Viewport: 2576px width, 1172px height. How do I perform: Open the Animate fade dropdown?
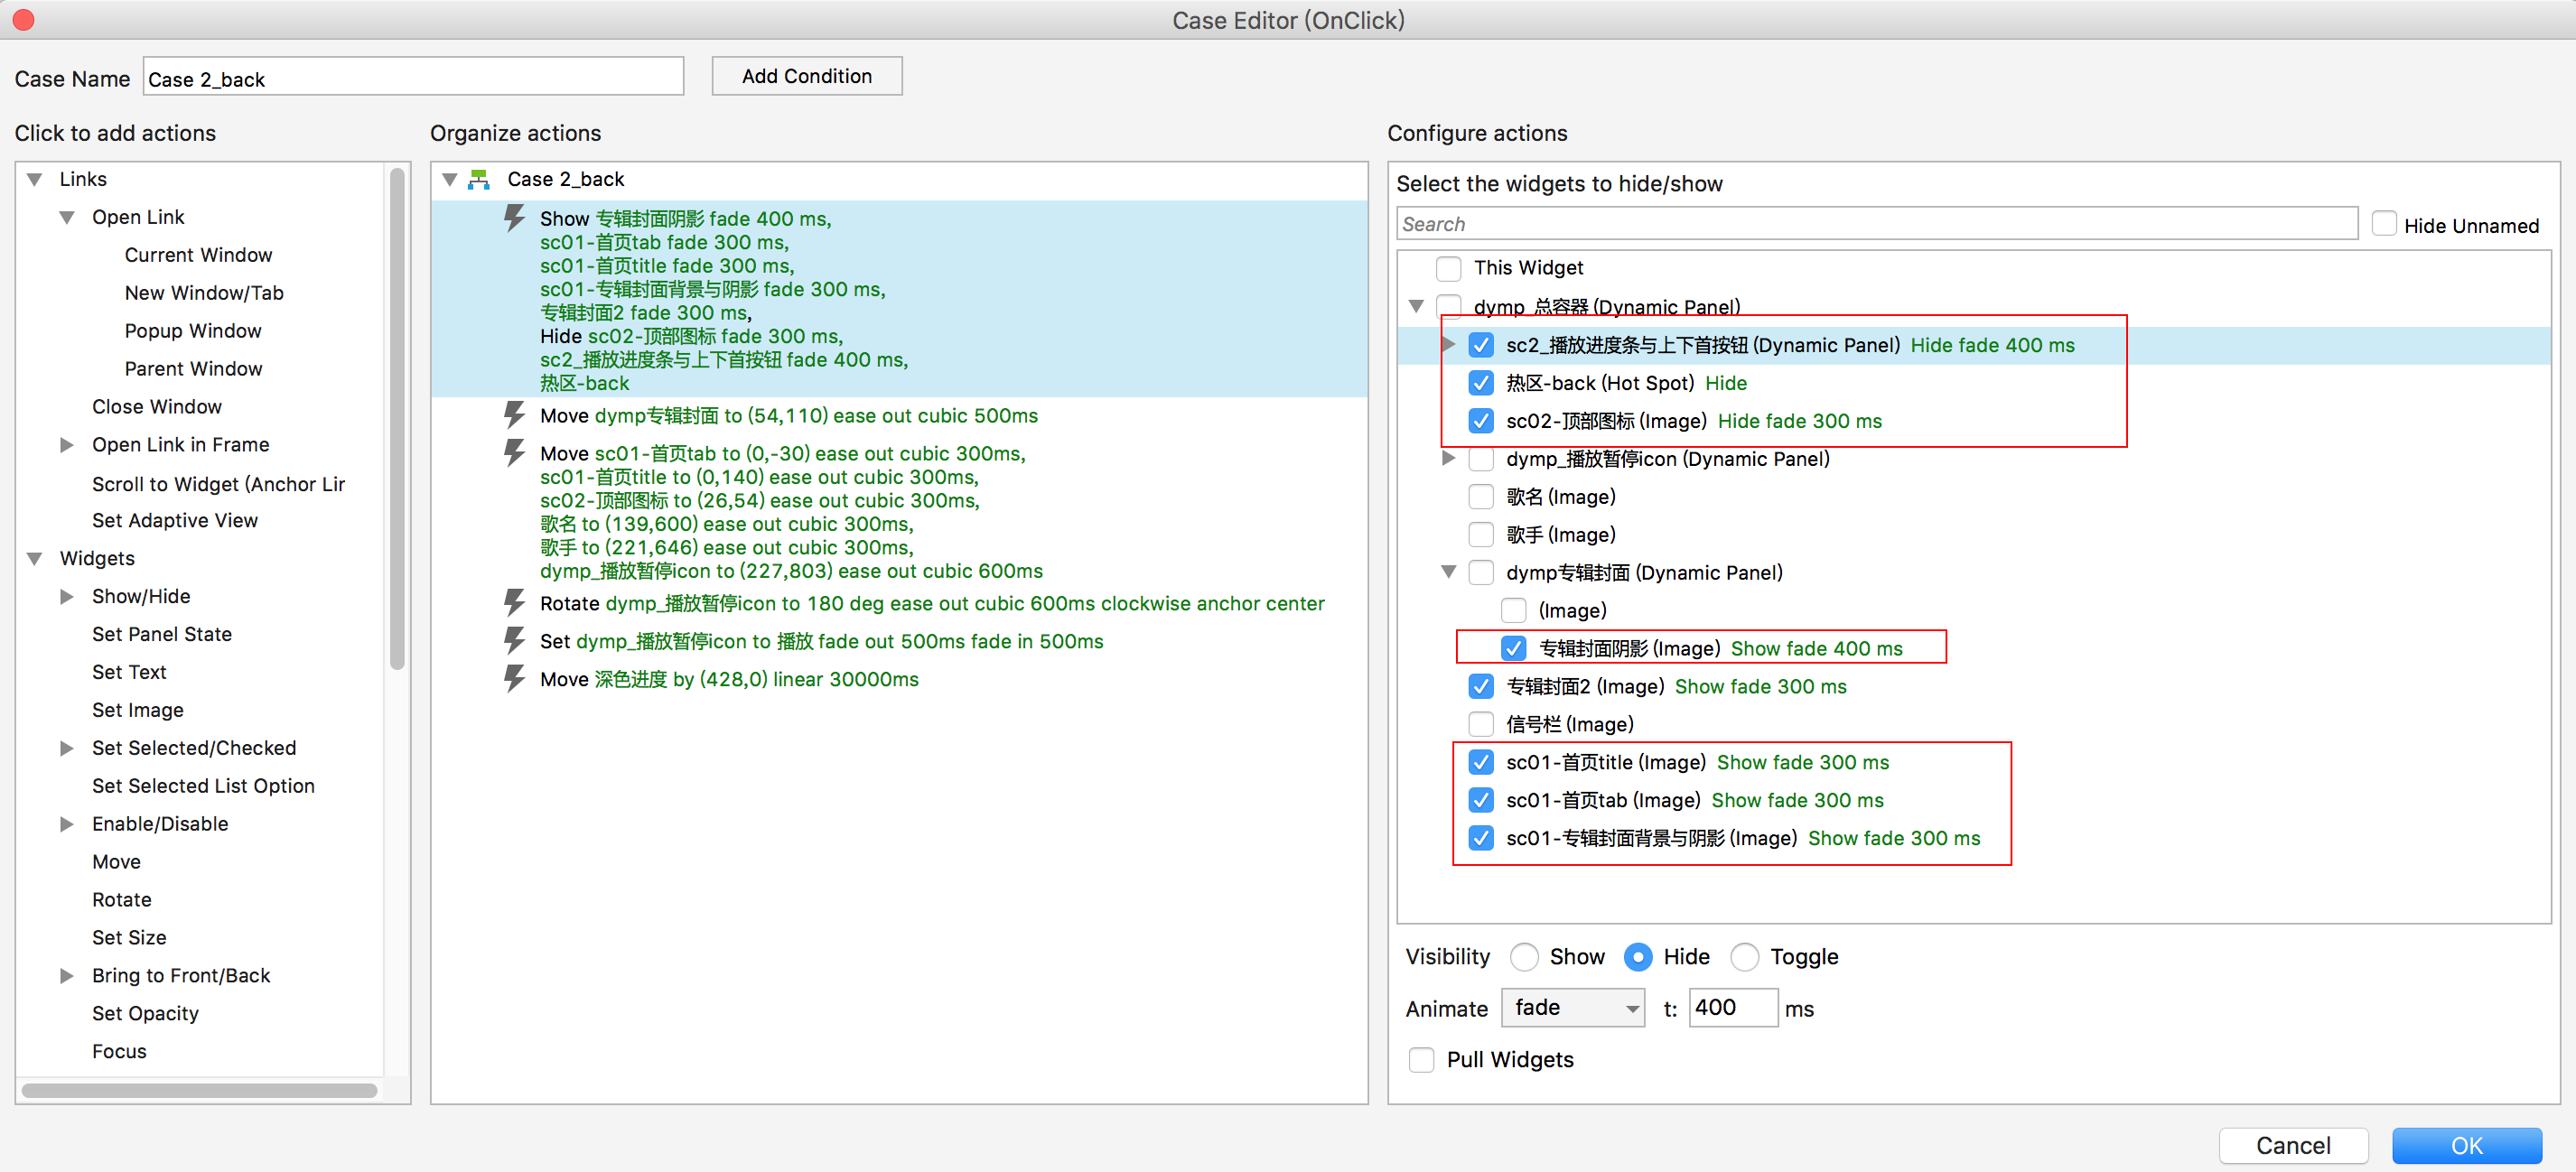[x=1573, y=1007]
